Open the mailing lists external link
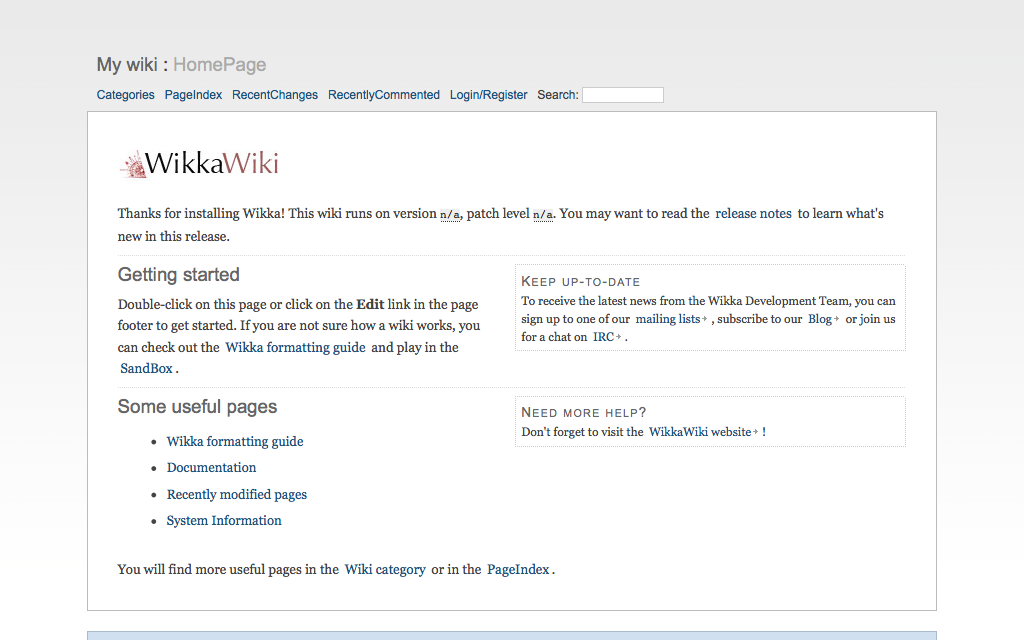Screen dimensions: 1024x640 pos(668,319)
